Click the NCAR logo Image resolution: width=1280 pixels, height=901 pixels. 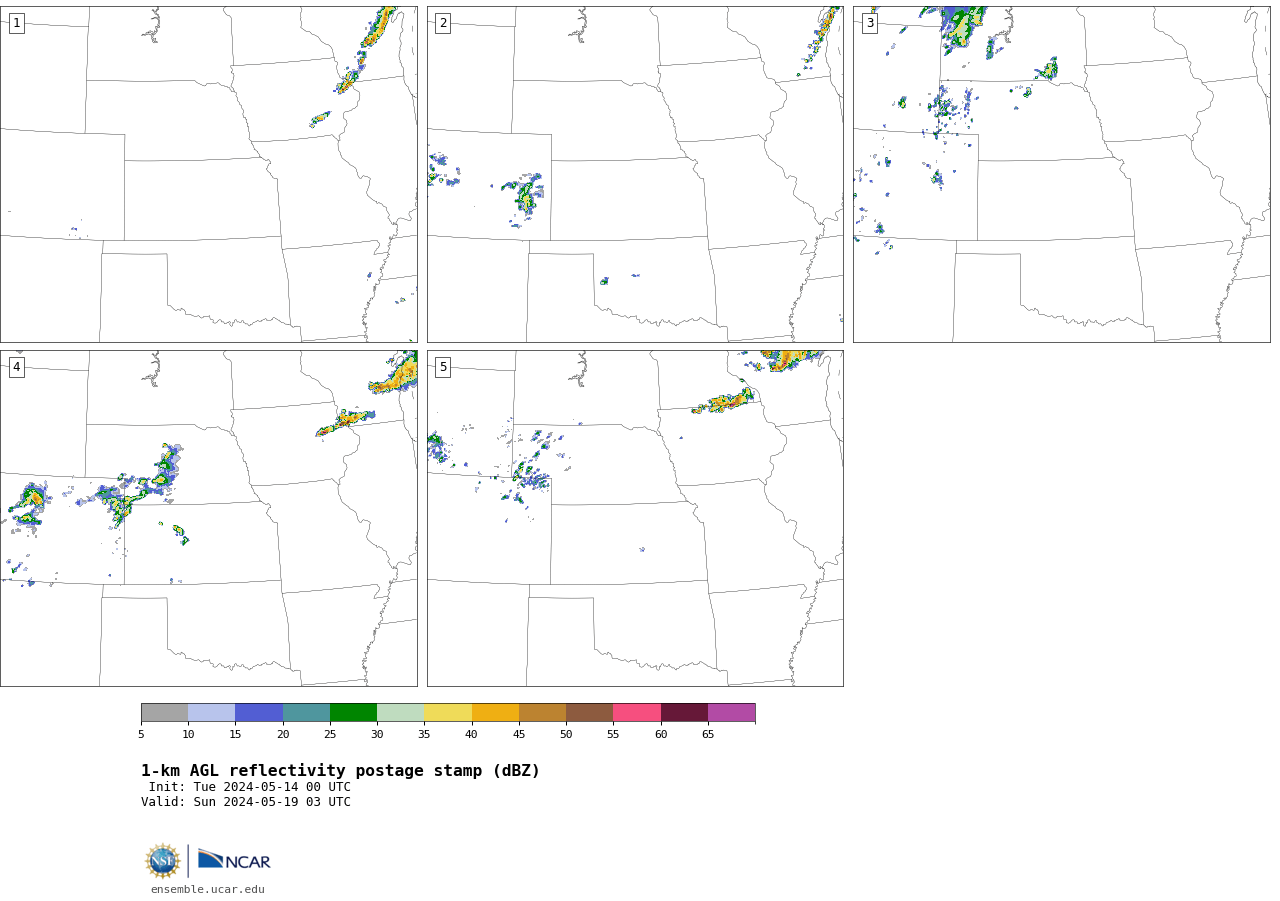coord(234,861)
